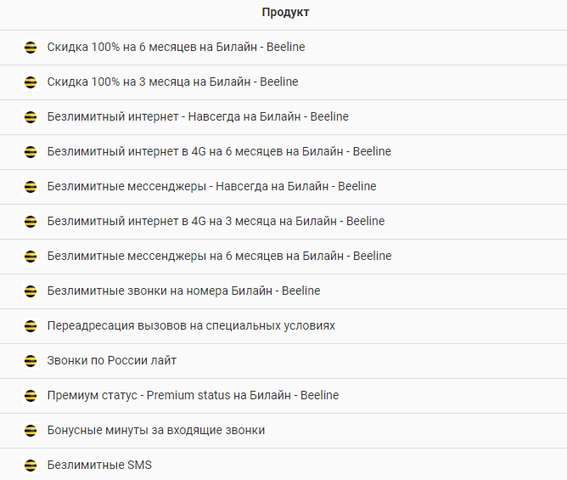Open Скидка 100% на 3 месяца product link
The image size is (567, 480).
tap(173, 82)
